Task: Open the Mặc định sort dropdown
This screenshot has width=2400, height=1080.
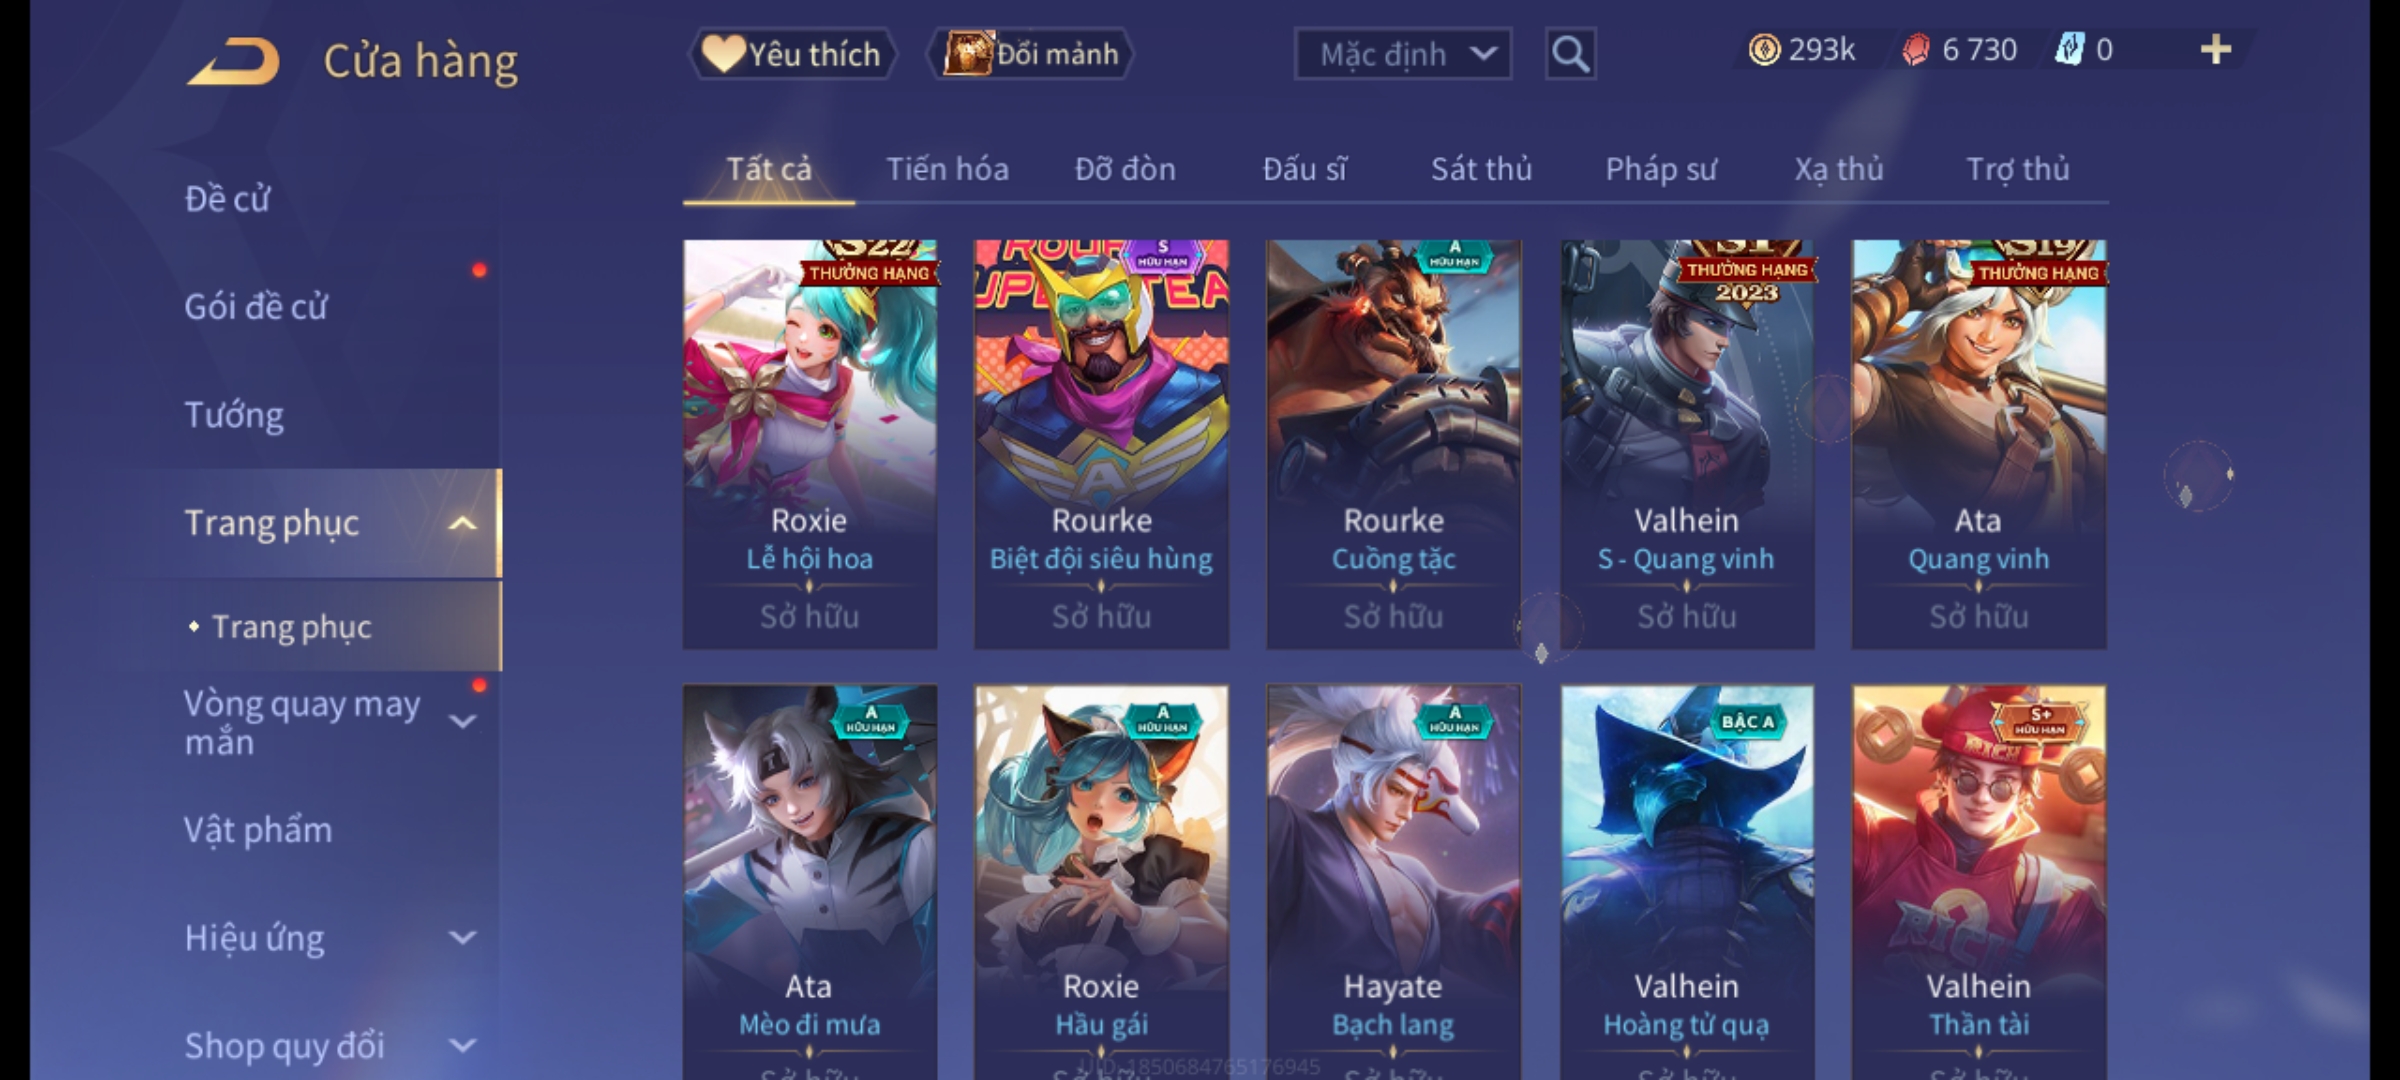Action: pyautogui.click(x=1403, y=54)
